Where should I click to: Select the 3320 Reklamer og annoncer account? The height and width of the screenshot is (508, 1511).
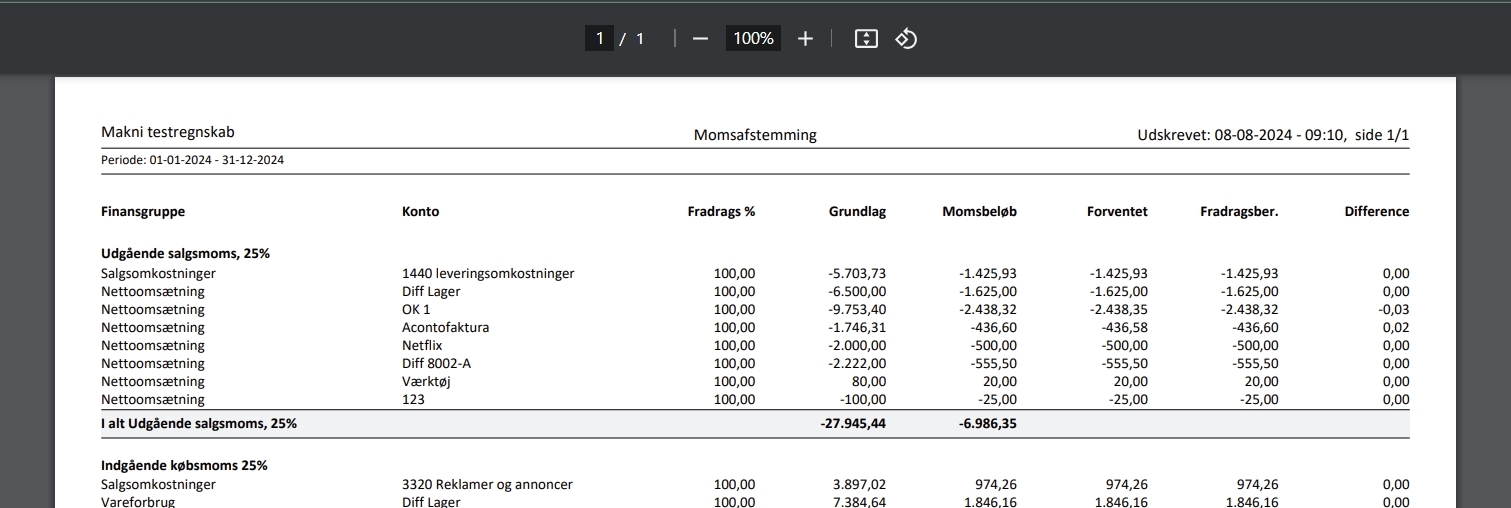click(487, 485)
